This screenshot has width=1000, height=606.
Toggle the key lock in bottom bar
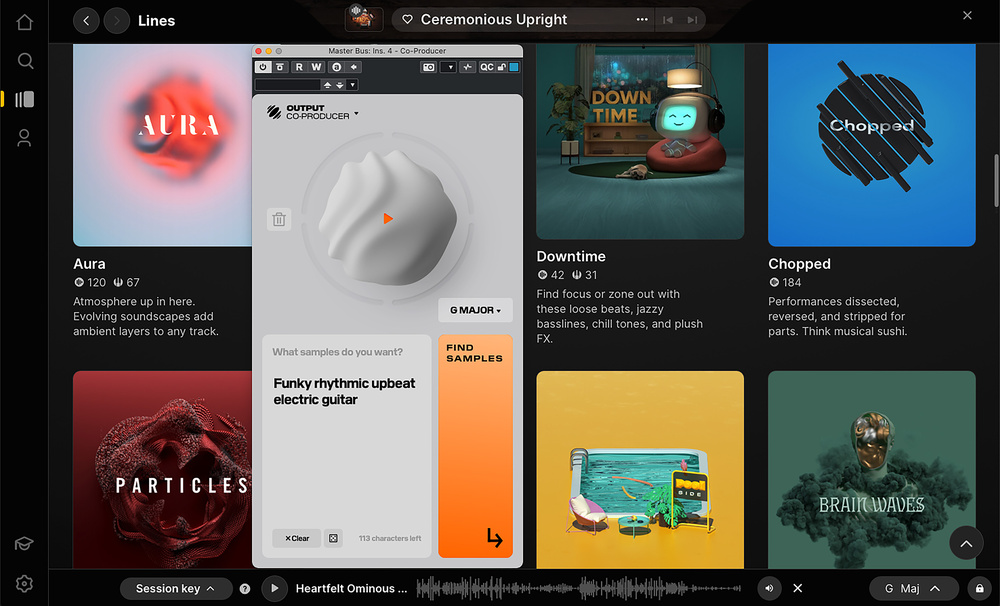(x=978, y=589)
